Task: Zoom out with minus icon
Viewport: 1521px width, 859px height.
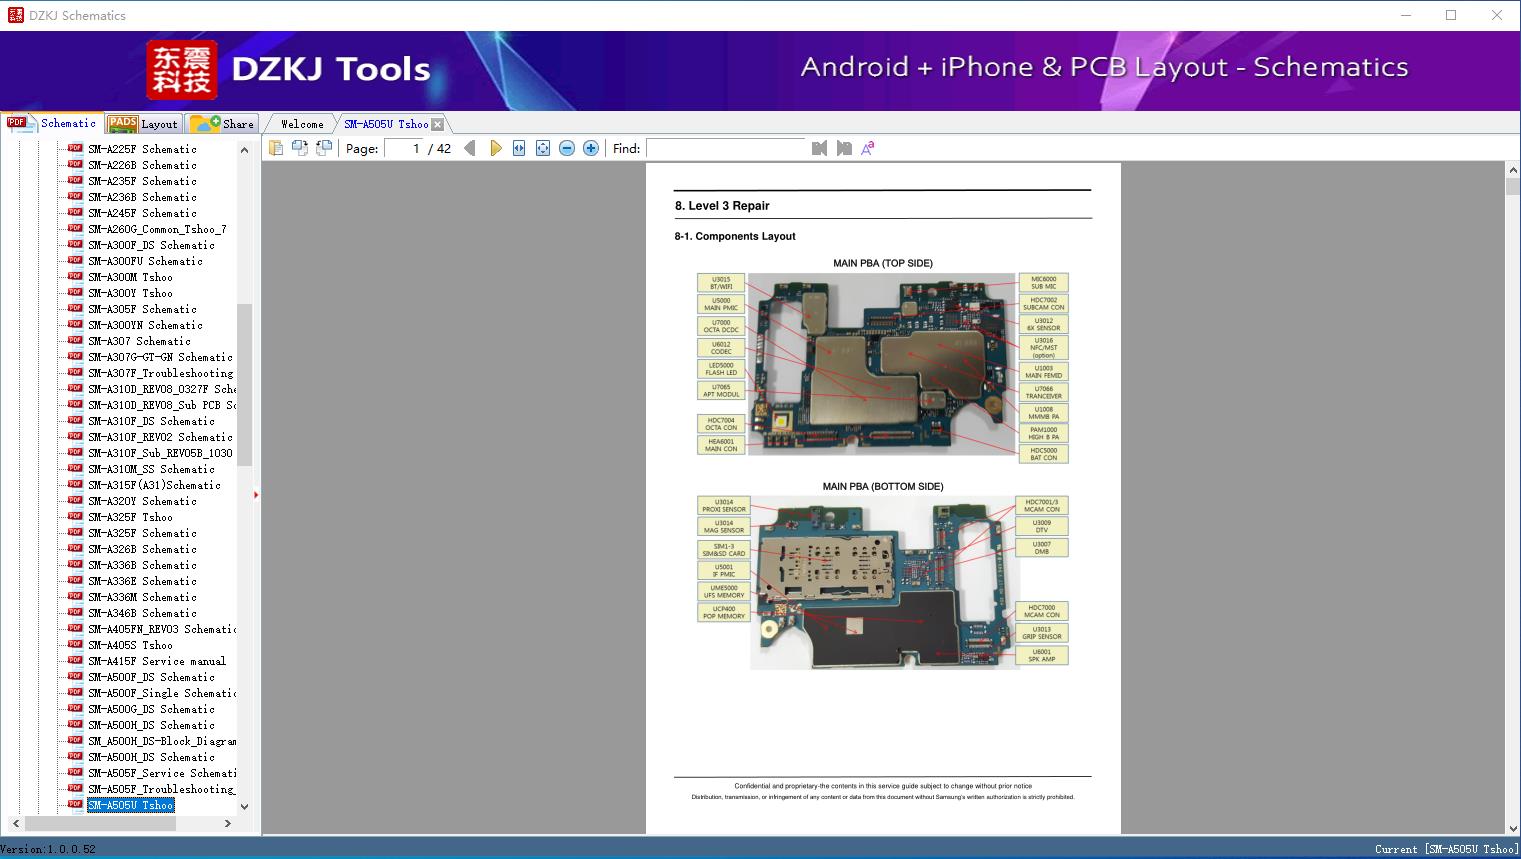Action: [x=567, y=148]
